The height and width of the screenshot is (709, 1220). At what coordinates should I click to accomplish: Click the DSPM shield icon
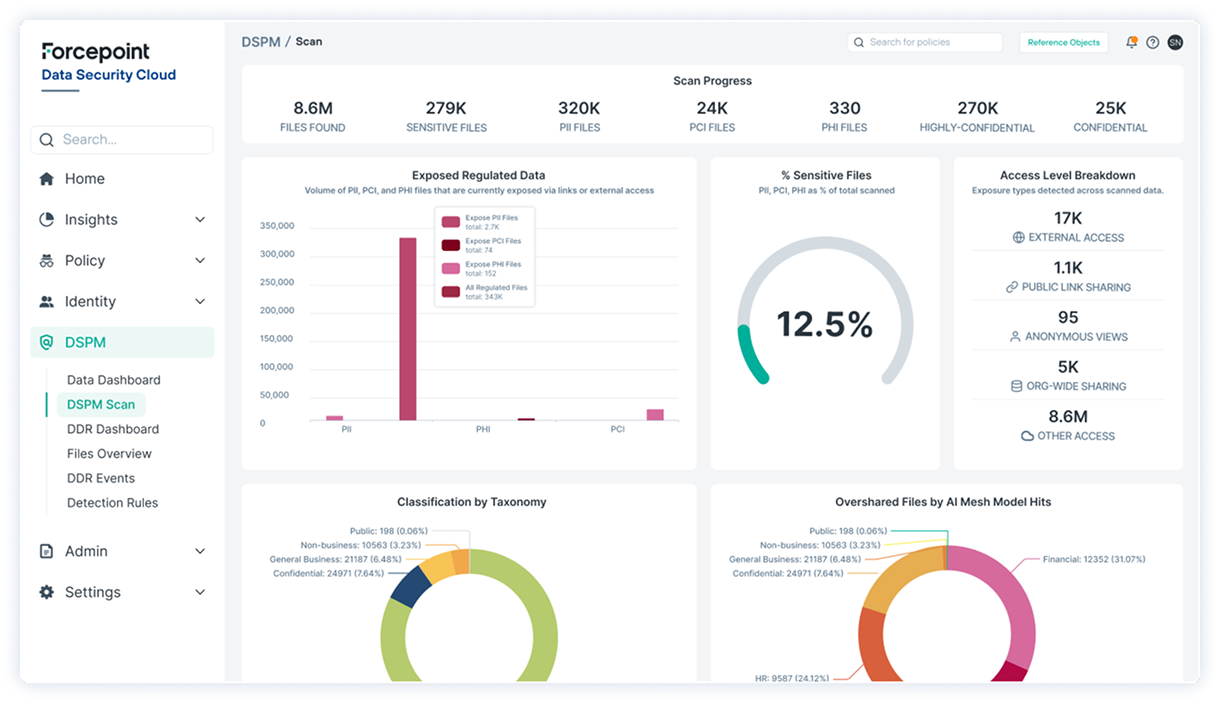click(x=46, y=343)
